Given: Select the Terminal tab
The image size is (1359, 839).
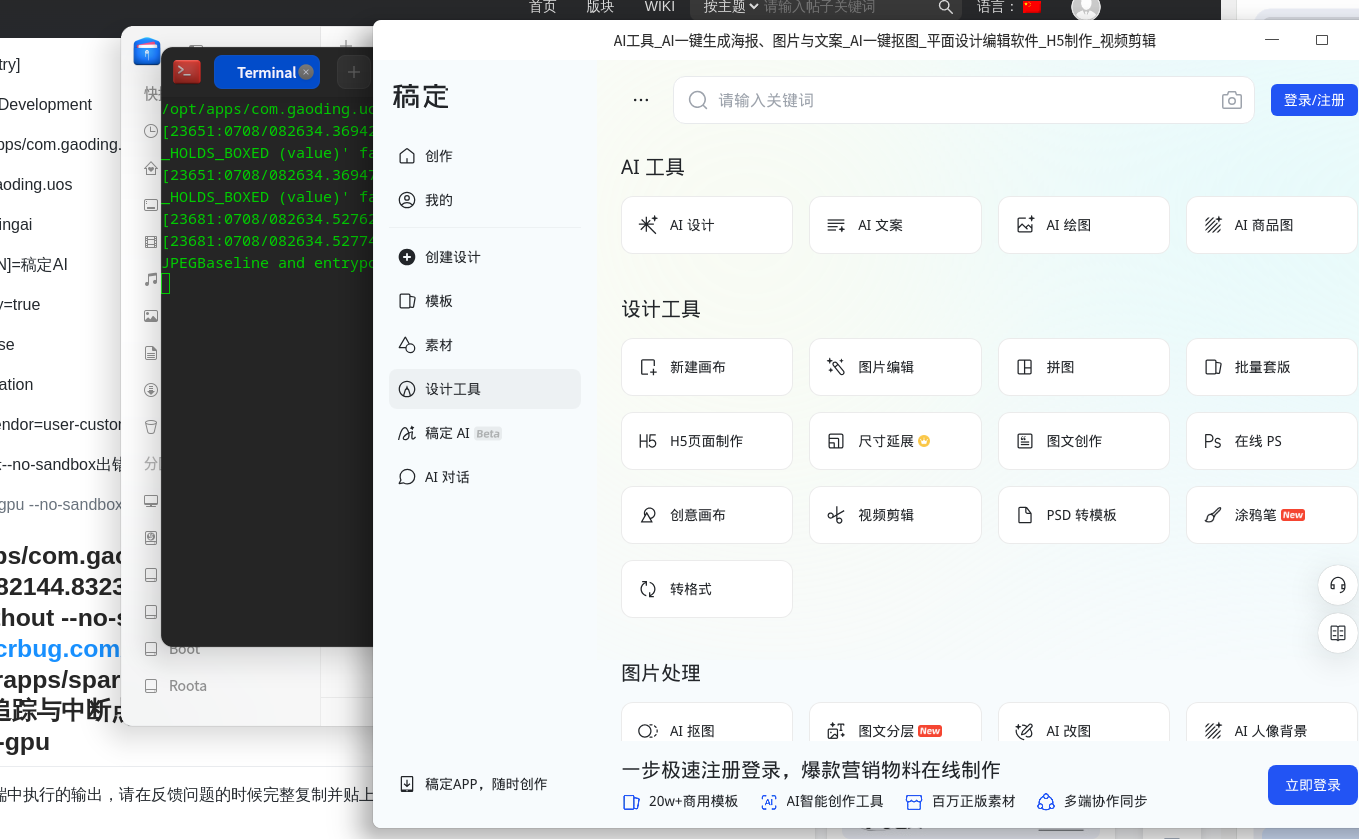Looking at the screenshot, I should [266, 72].
